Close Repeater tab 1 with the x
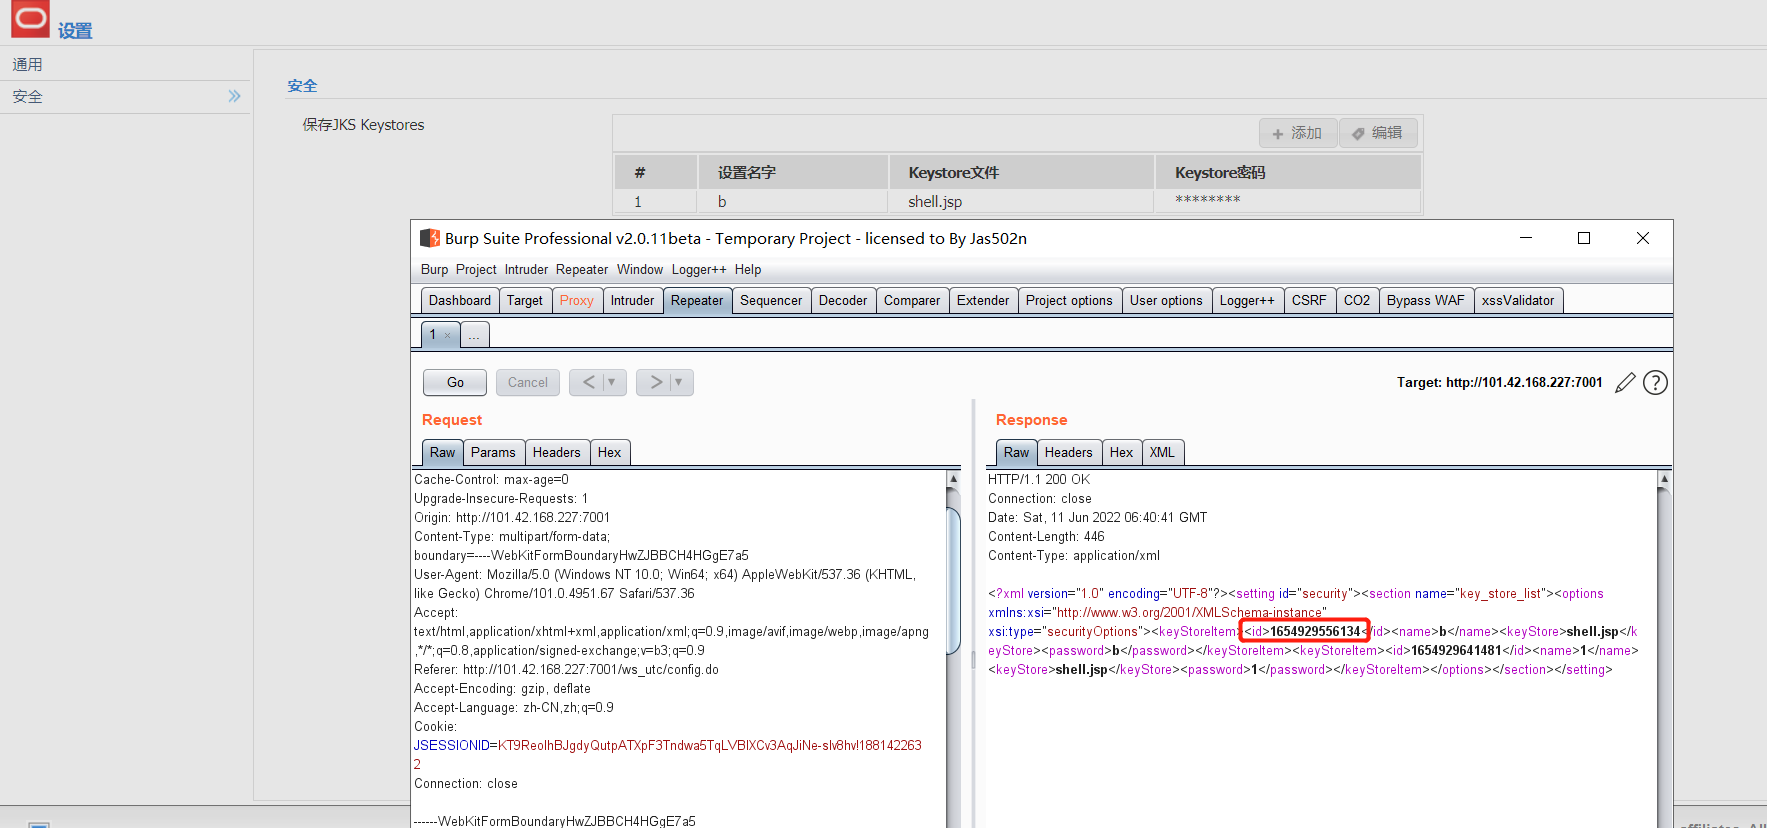 click(x=447, y=335)
